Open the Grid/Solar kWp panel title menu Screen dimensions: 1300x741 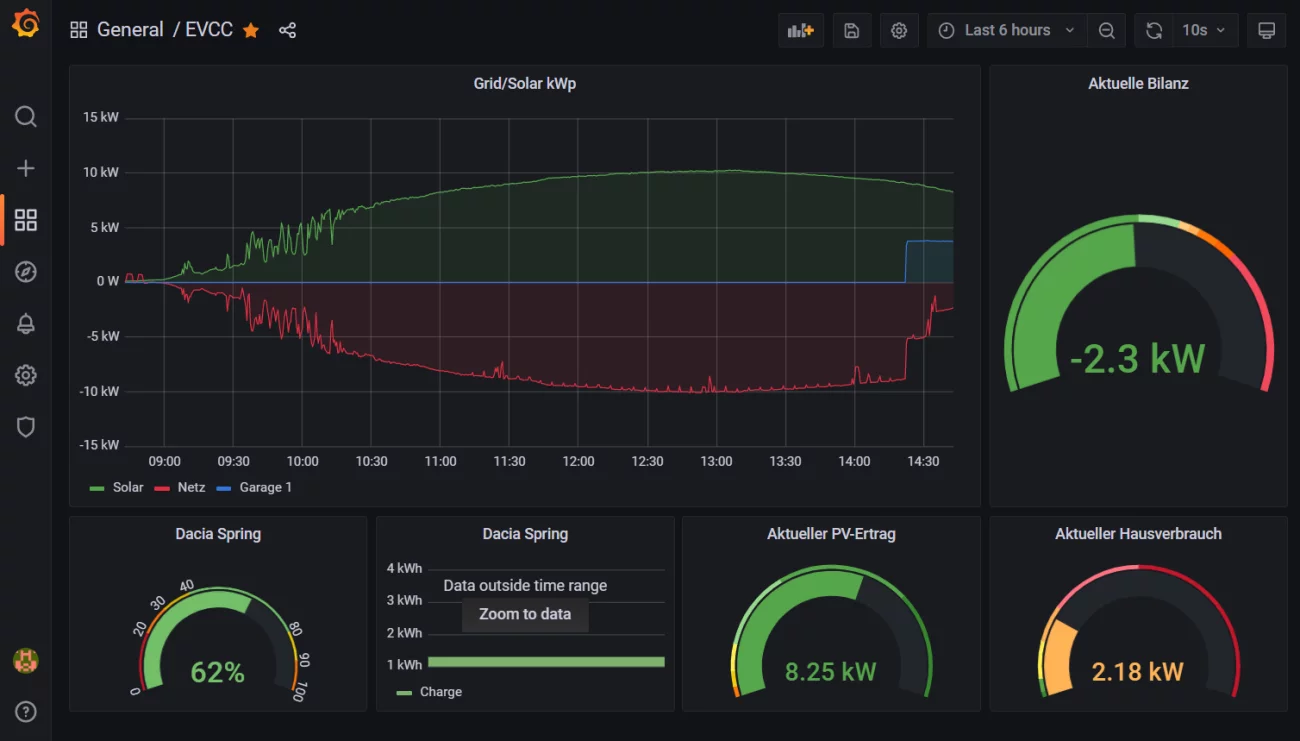tap(524, 84)
